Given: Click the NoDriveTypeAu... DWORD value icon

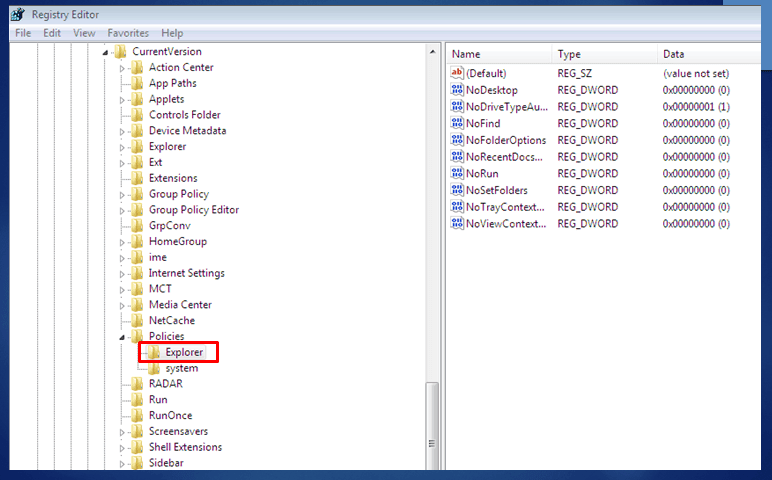Looking at the screenshot, I should click(457, 106).
